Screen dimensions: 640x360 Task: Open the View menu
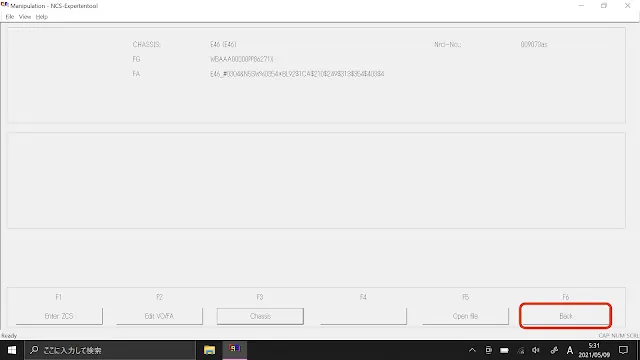coord(25,17)
